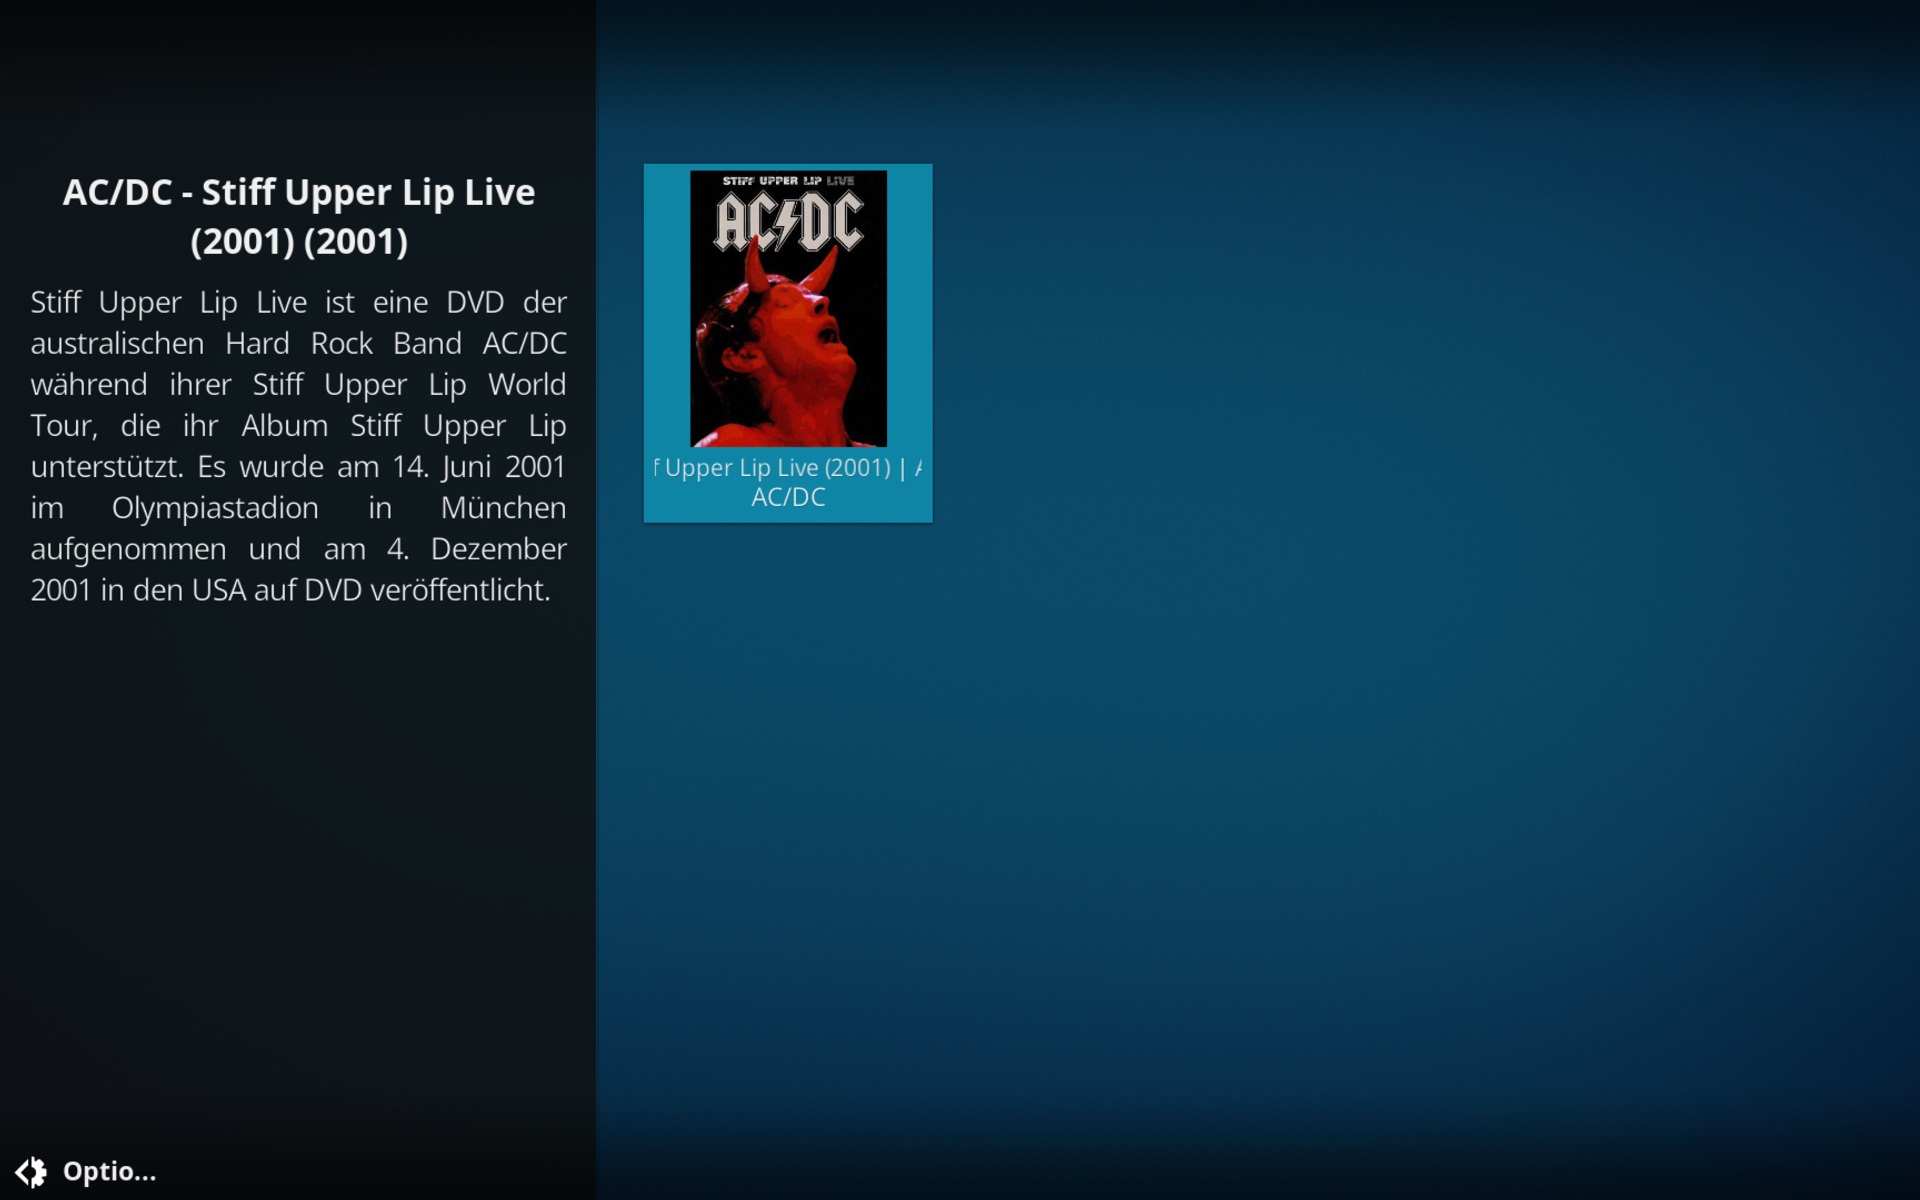This screenshot has height=1200, width=1920.
Task: Click the word "München" in the description
Action: pyautogui.click(x=503, y=507)
